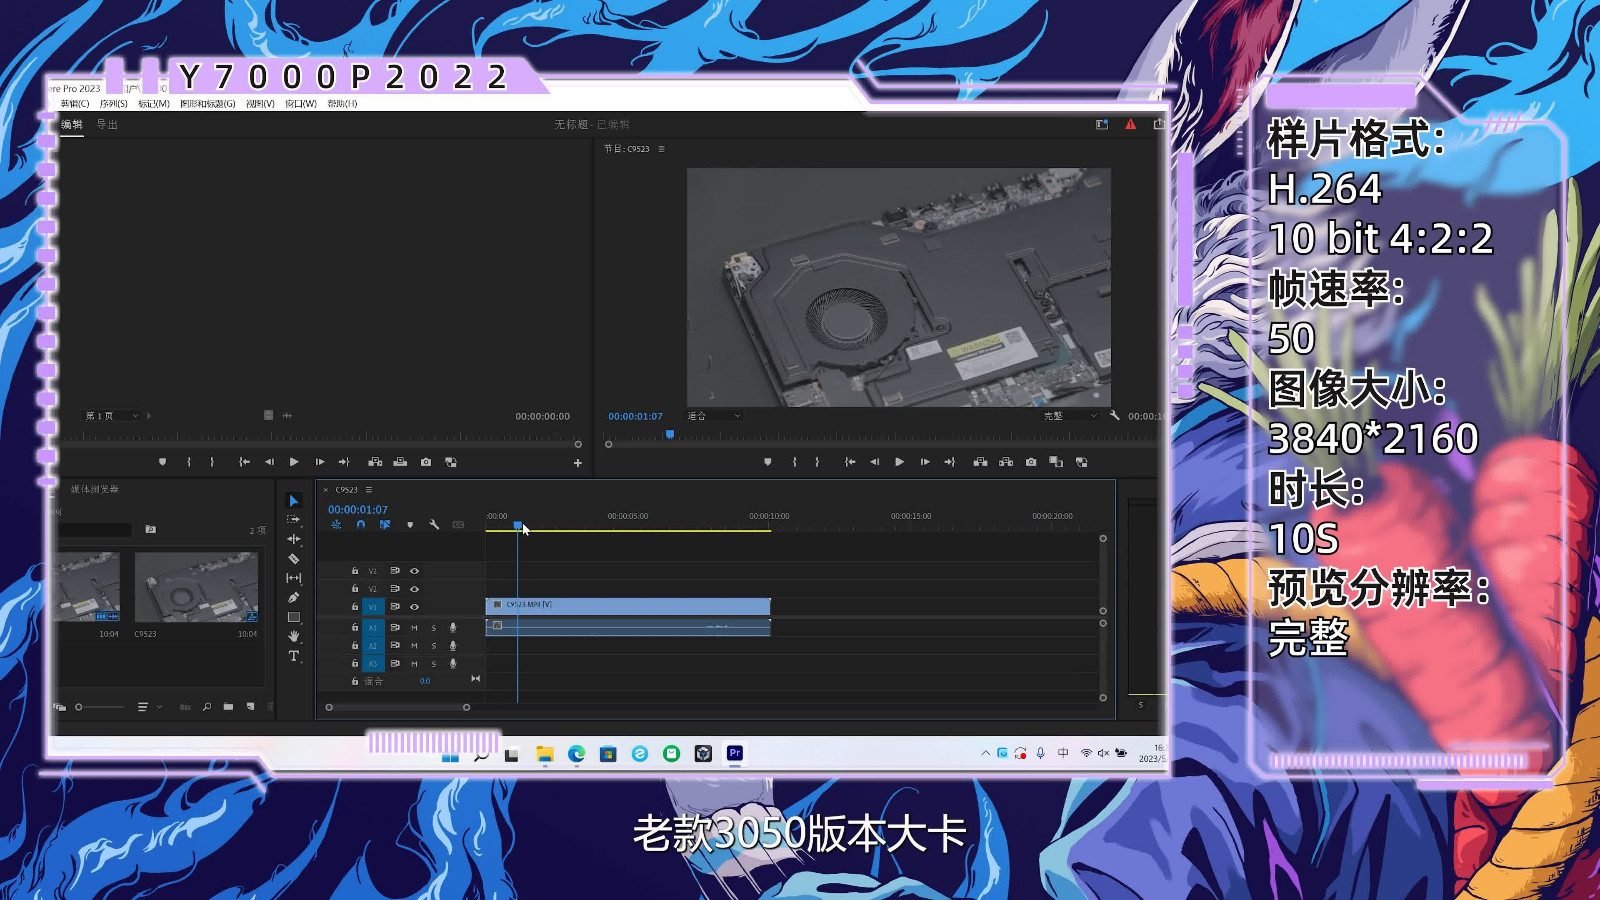Add marker in Program monitor
Image resolution: width=1600 pixels, height=900 pixels.
pos(768,462)
